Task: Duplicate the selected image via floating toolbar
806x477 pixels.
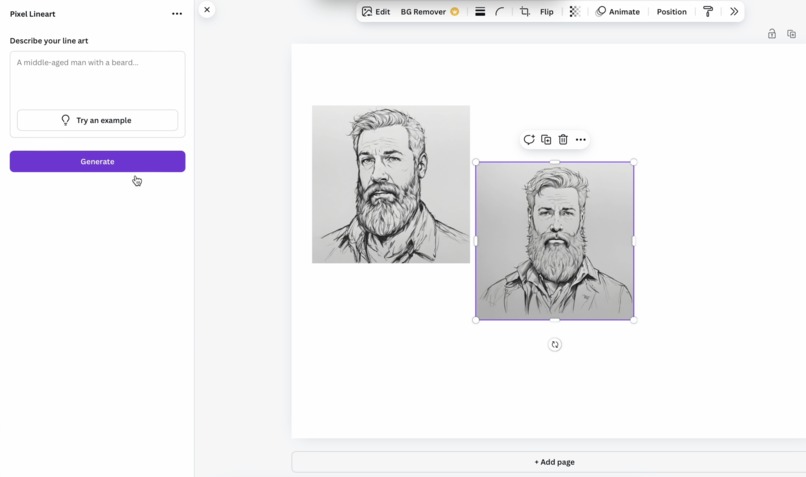Action: tap(546, 139)
